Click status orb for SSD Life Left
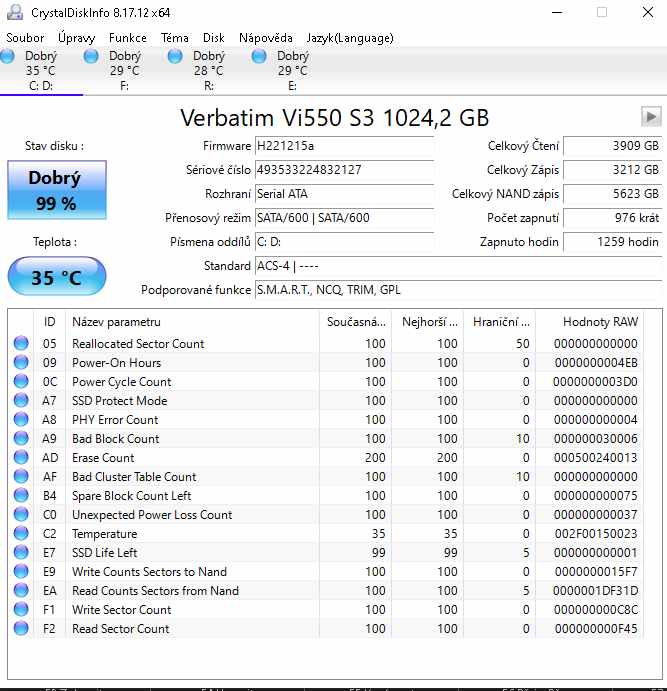Viewport: 667px width, 691px height. (x=22, y=553)
